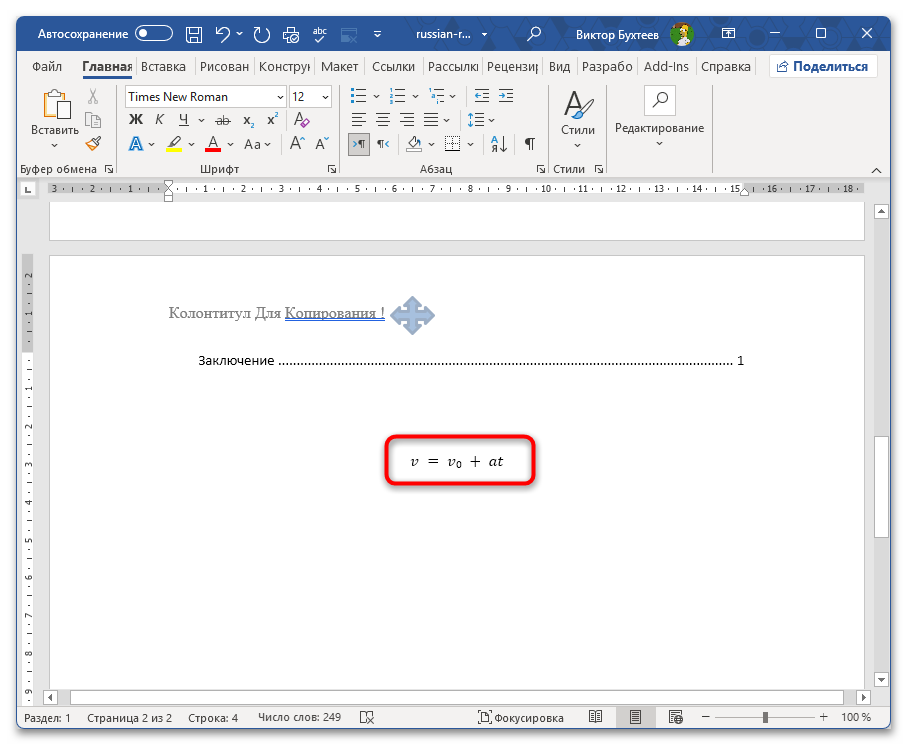The height and width of the screenshot is (745, 907).
Task: Open the font size 12 dropdown
Action: point(326,97)
